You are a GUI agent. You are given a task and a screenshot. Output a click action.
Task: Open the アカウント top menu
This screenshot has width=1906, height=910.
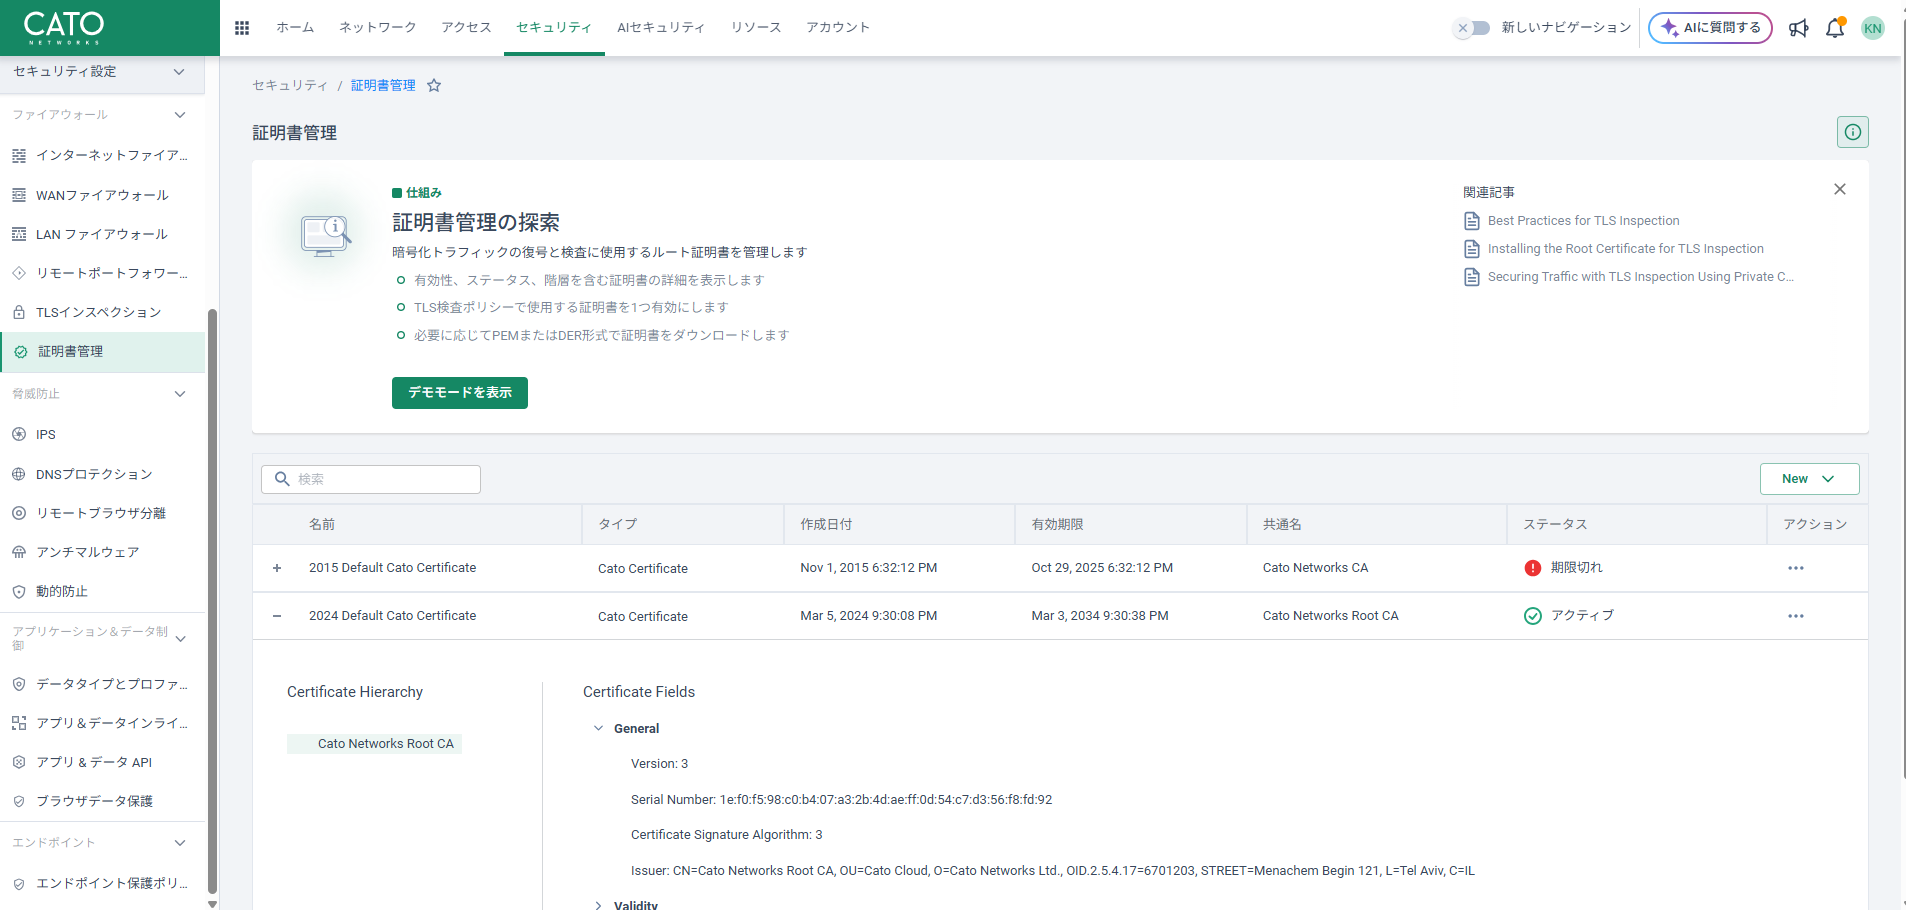838,28
